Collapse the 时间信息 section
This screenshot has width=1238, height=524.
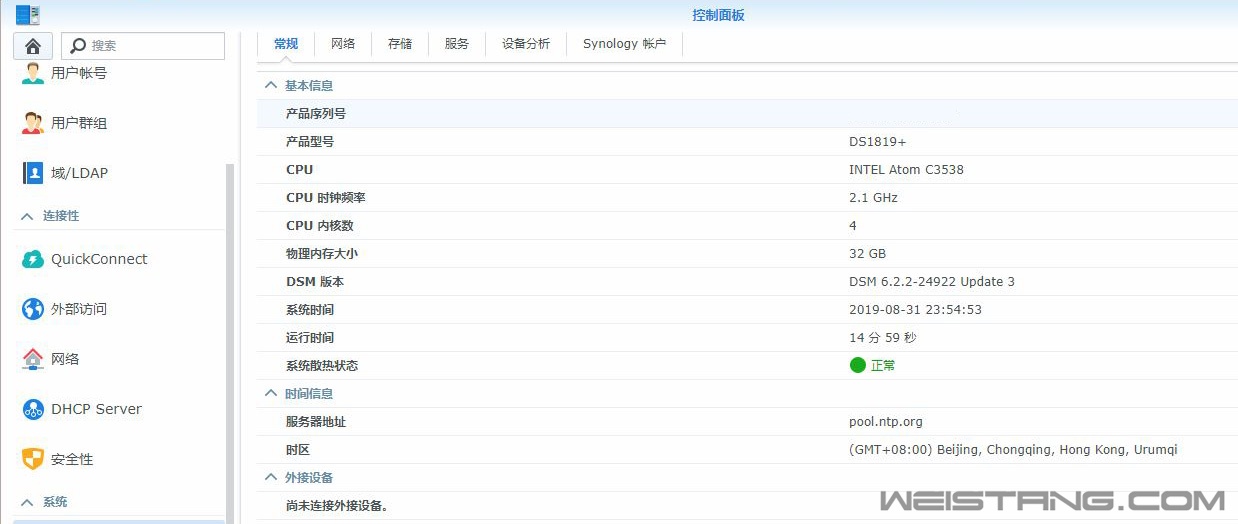[270, 394]
